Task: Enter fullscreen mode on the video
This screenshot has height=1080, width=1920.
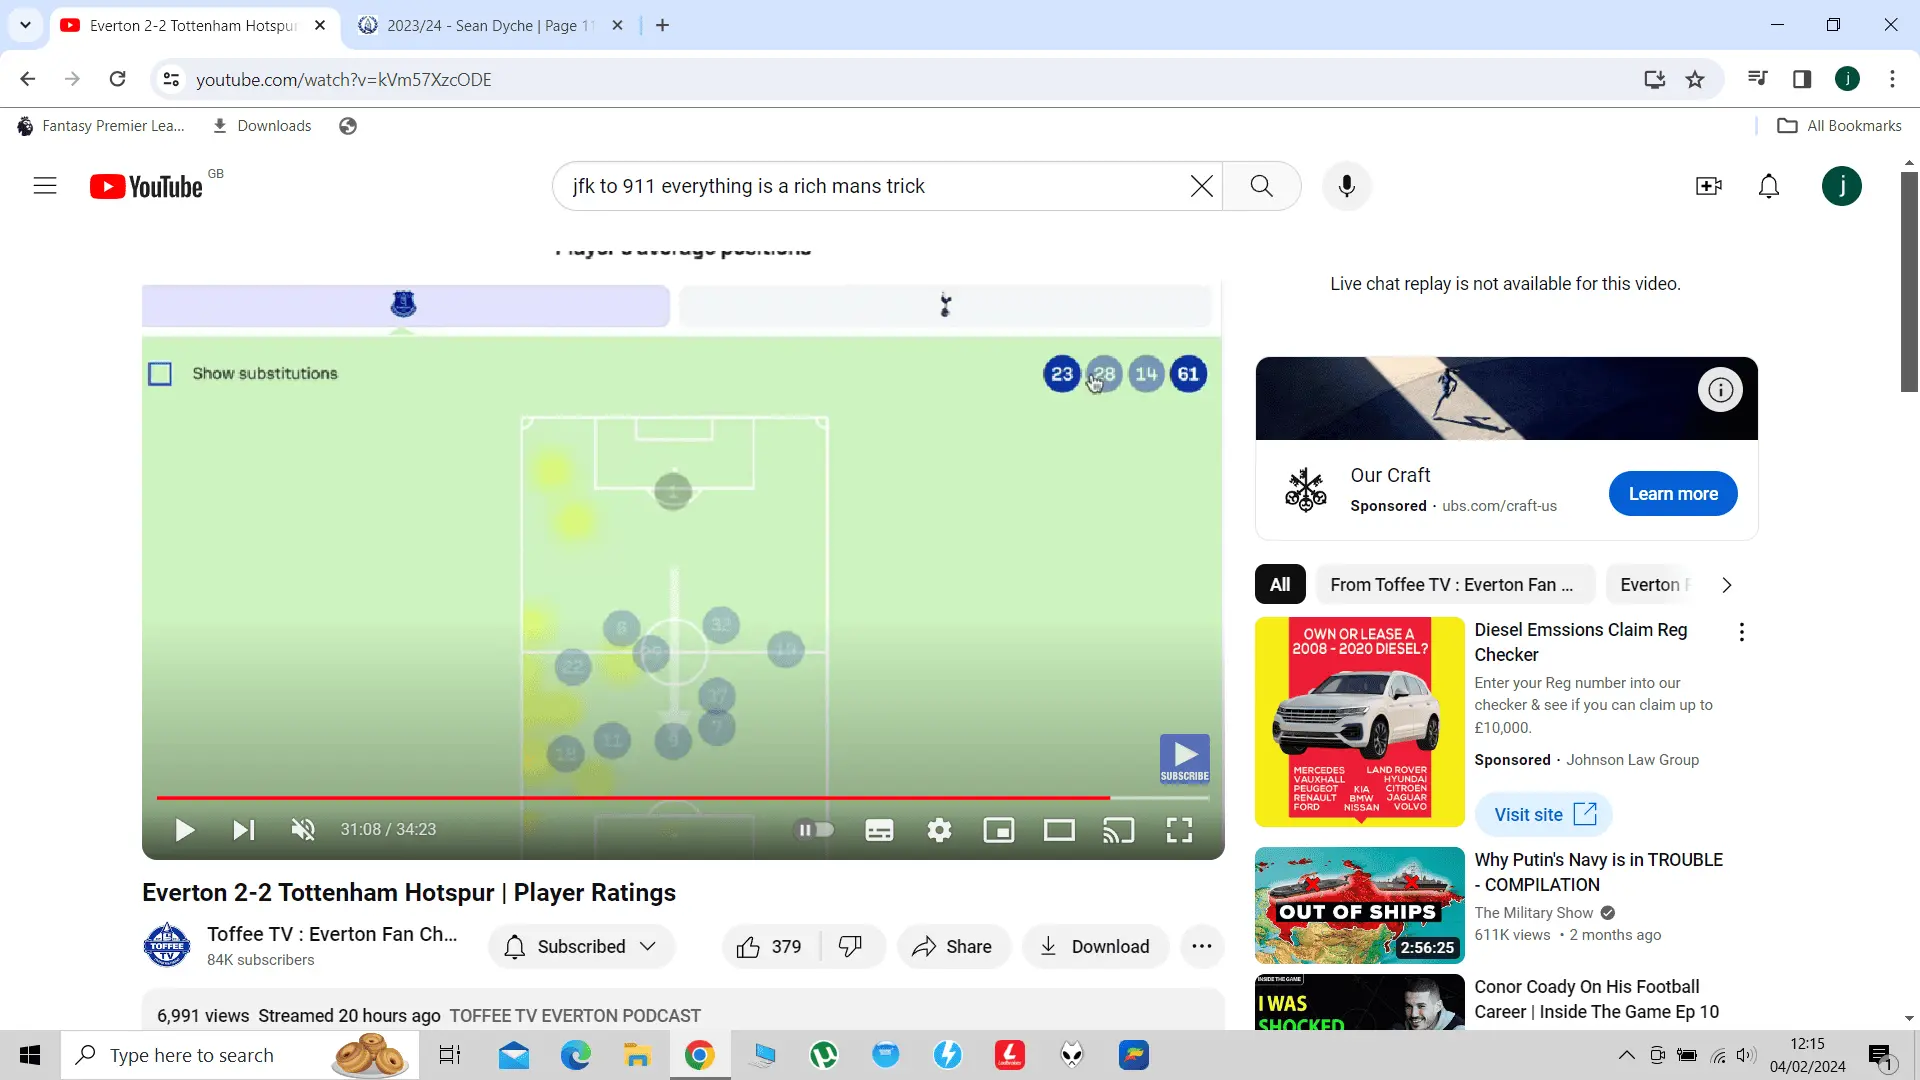Action: pos(1179,830)
